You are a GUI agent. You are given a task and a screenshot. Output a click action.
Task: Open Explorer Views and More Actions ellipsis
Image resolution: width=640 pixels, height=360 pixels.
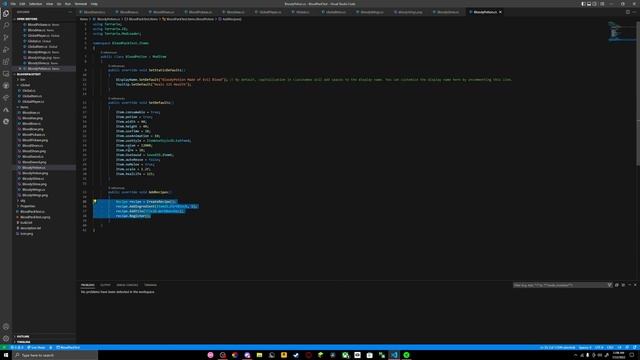[x=70, y=12]
